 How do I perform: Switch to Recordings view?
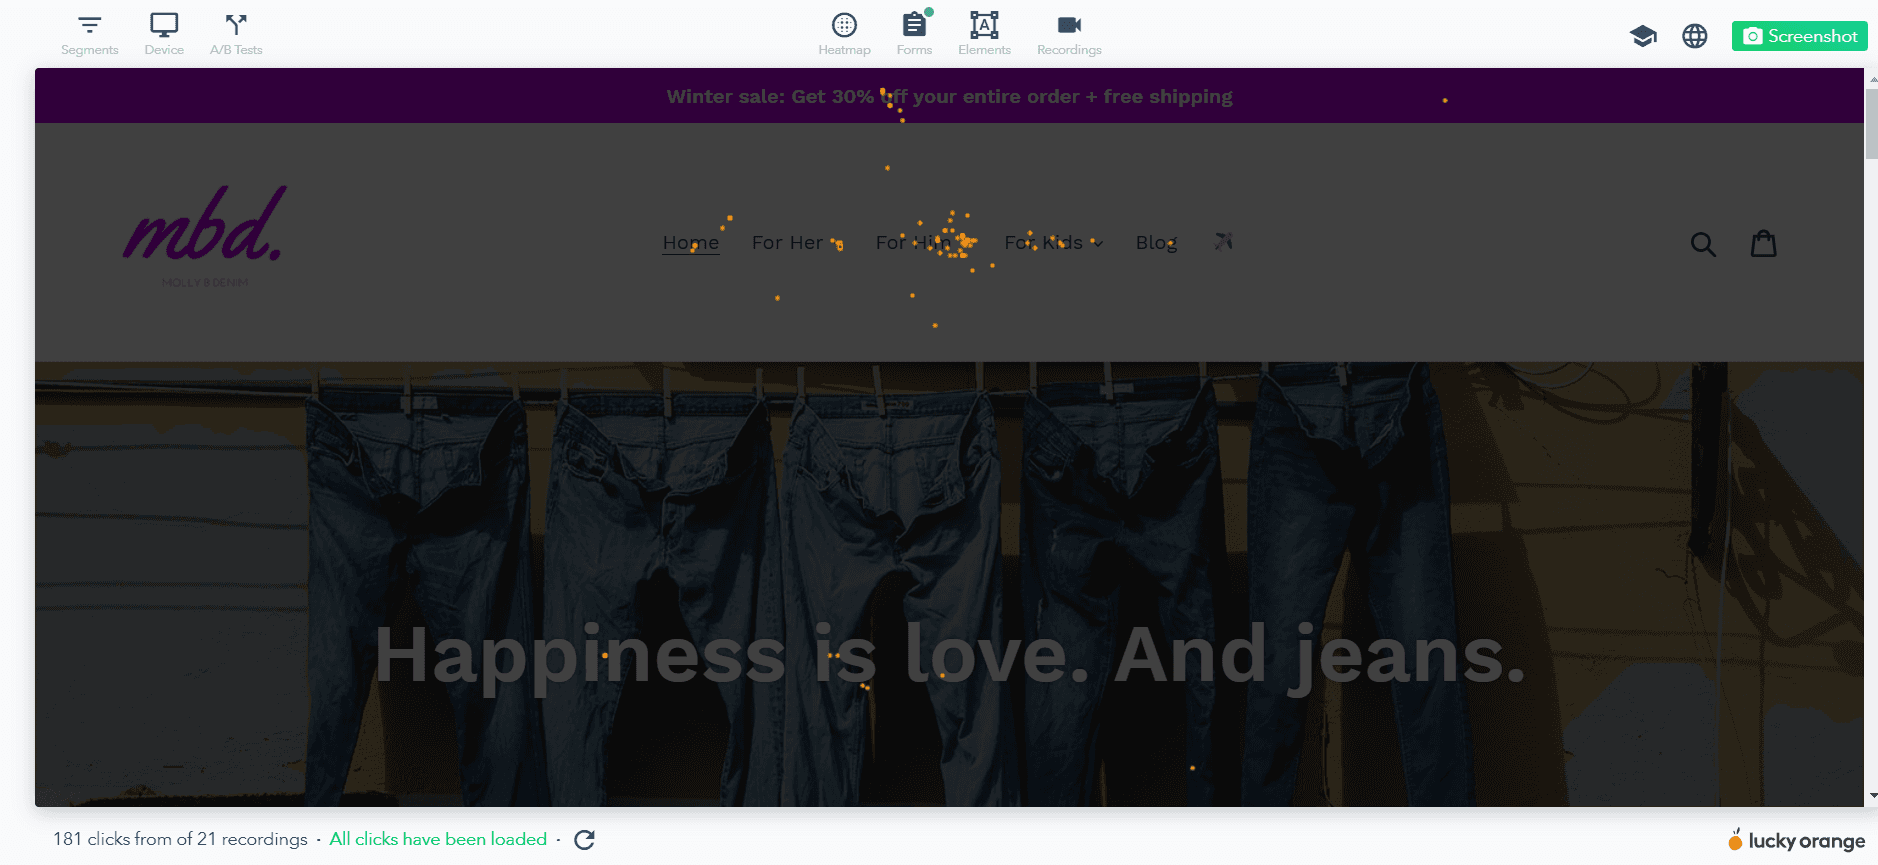pos(1069,34)
